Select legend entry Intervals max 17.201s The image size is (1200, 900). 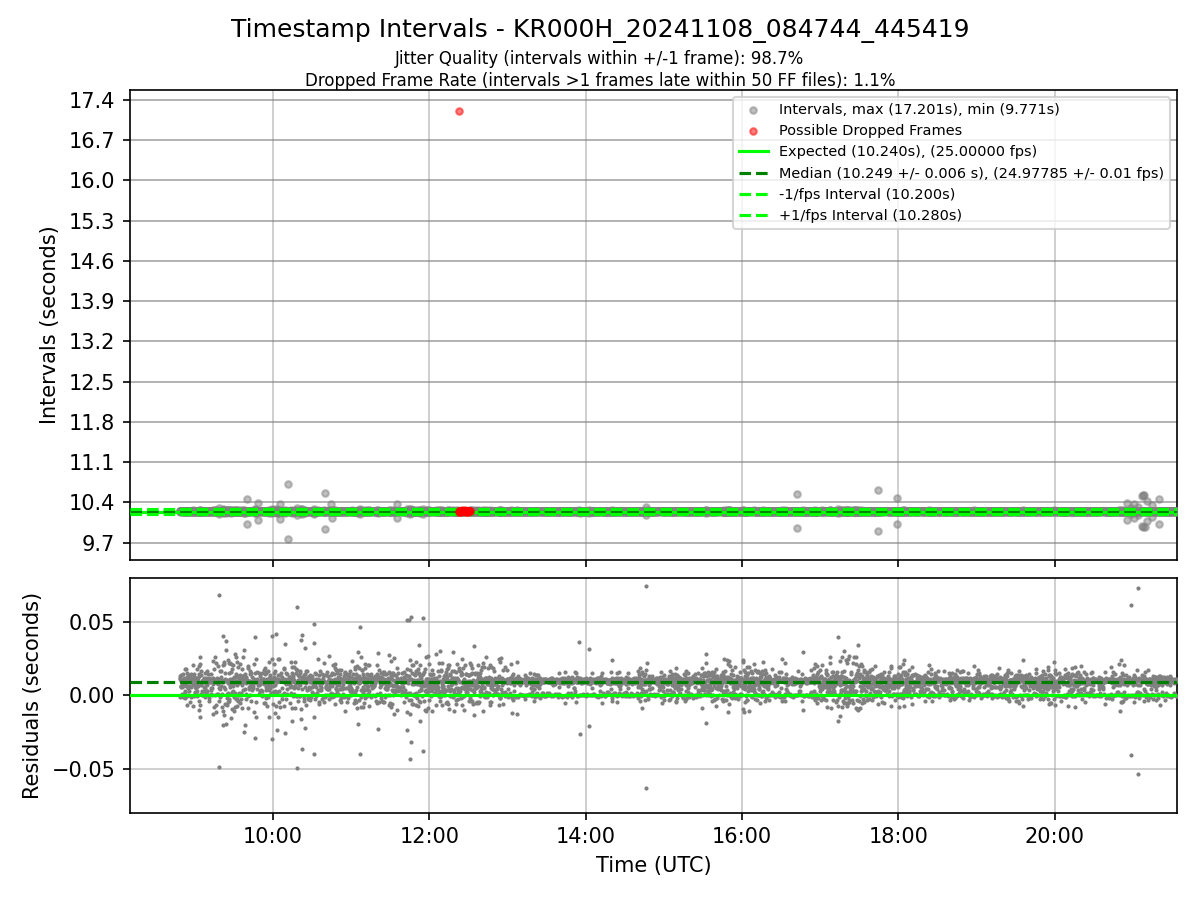point(919,109)
